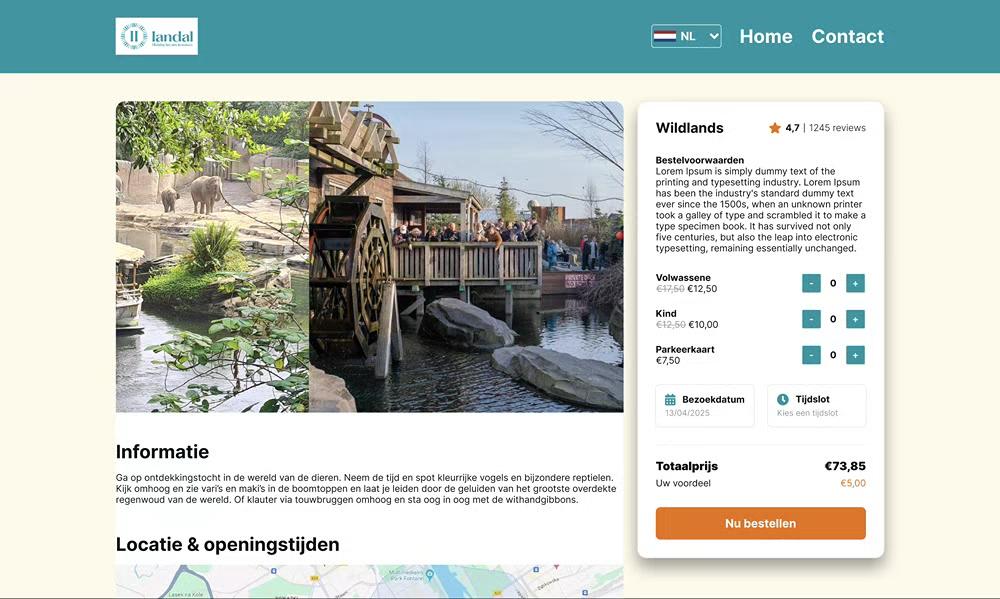Click the Nu bestellen button
Viewport: 1000px width, 599px height.
761,523
